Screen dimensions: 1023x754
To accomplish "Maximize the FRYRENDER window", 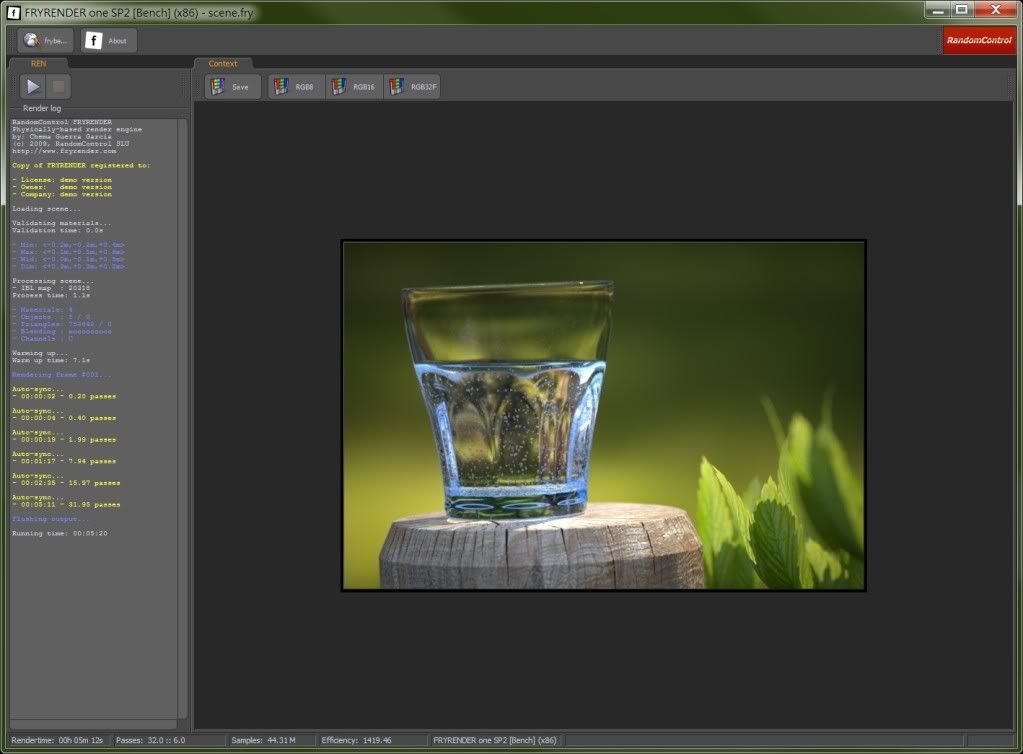I will tap(961, 9).
